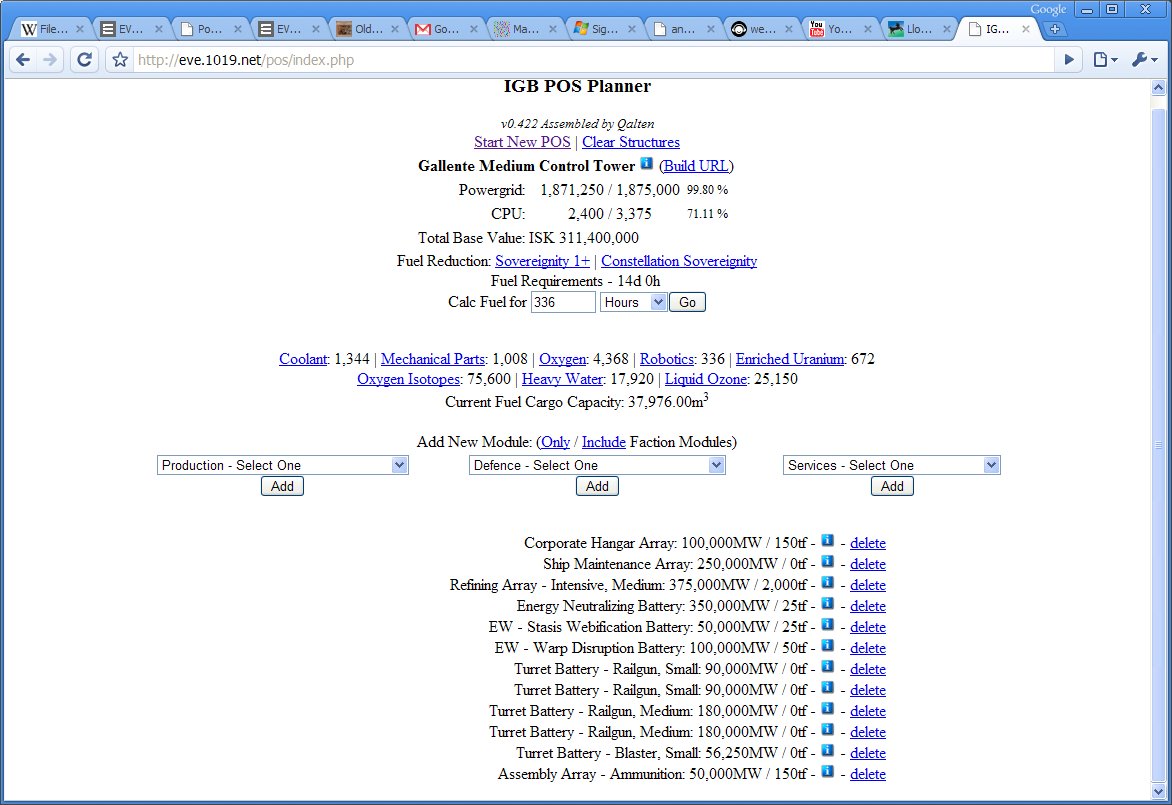
Task: Click the browser Back arrow button
Action: 23,60
